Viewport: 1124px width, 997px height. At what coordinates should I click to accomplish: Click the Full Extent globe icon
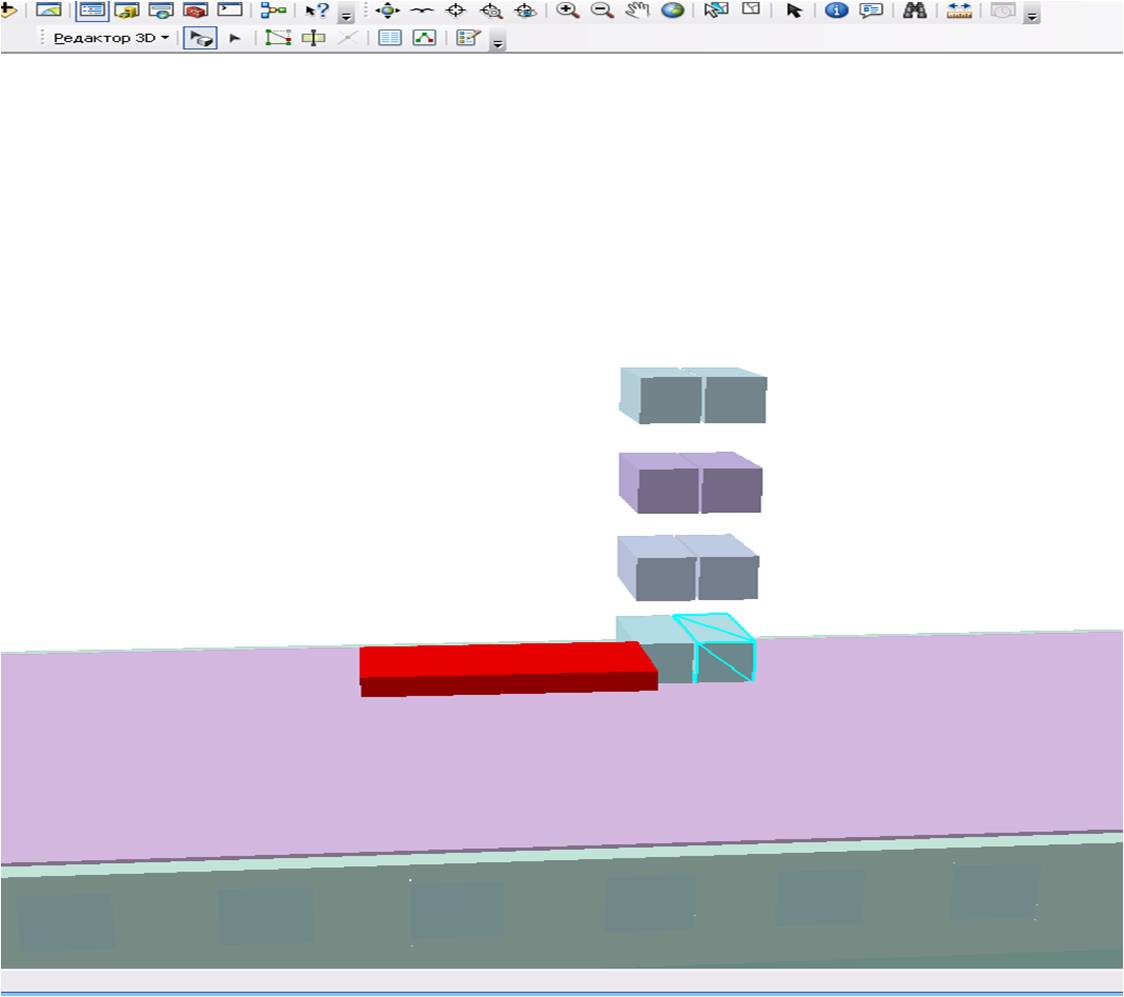coord(672,10)
